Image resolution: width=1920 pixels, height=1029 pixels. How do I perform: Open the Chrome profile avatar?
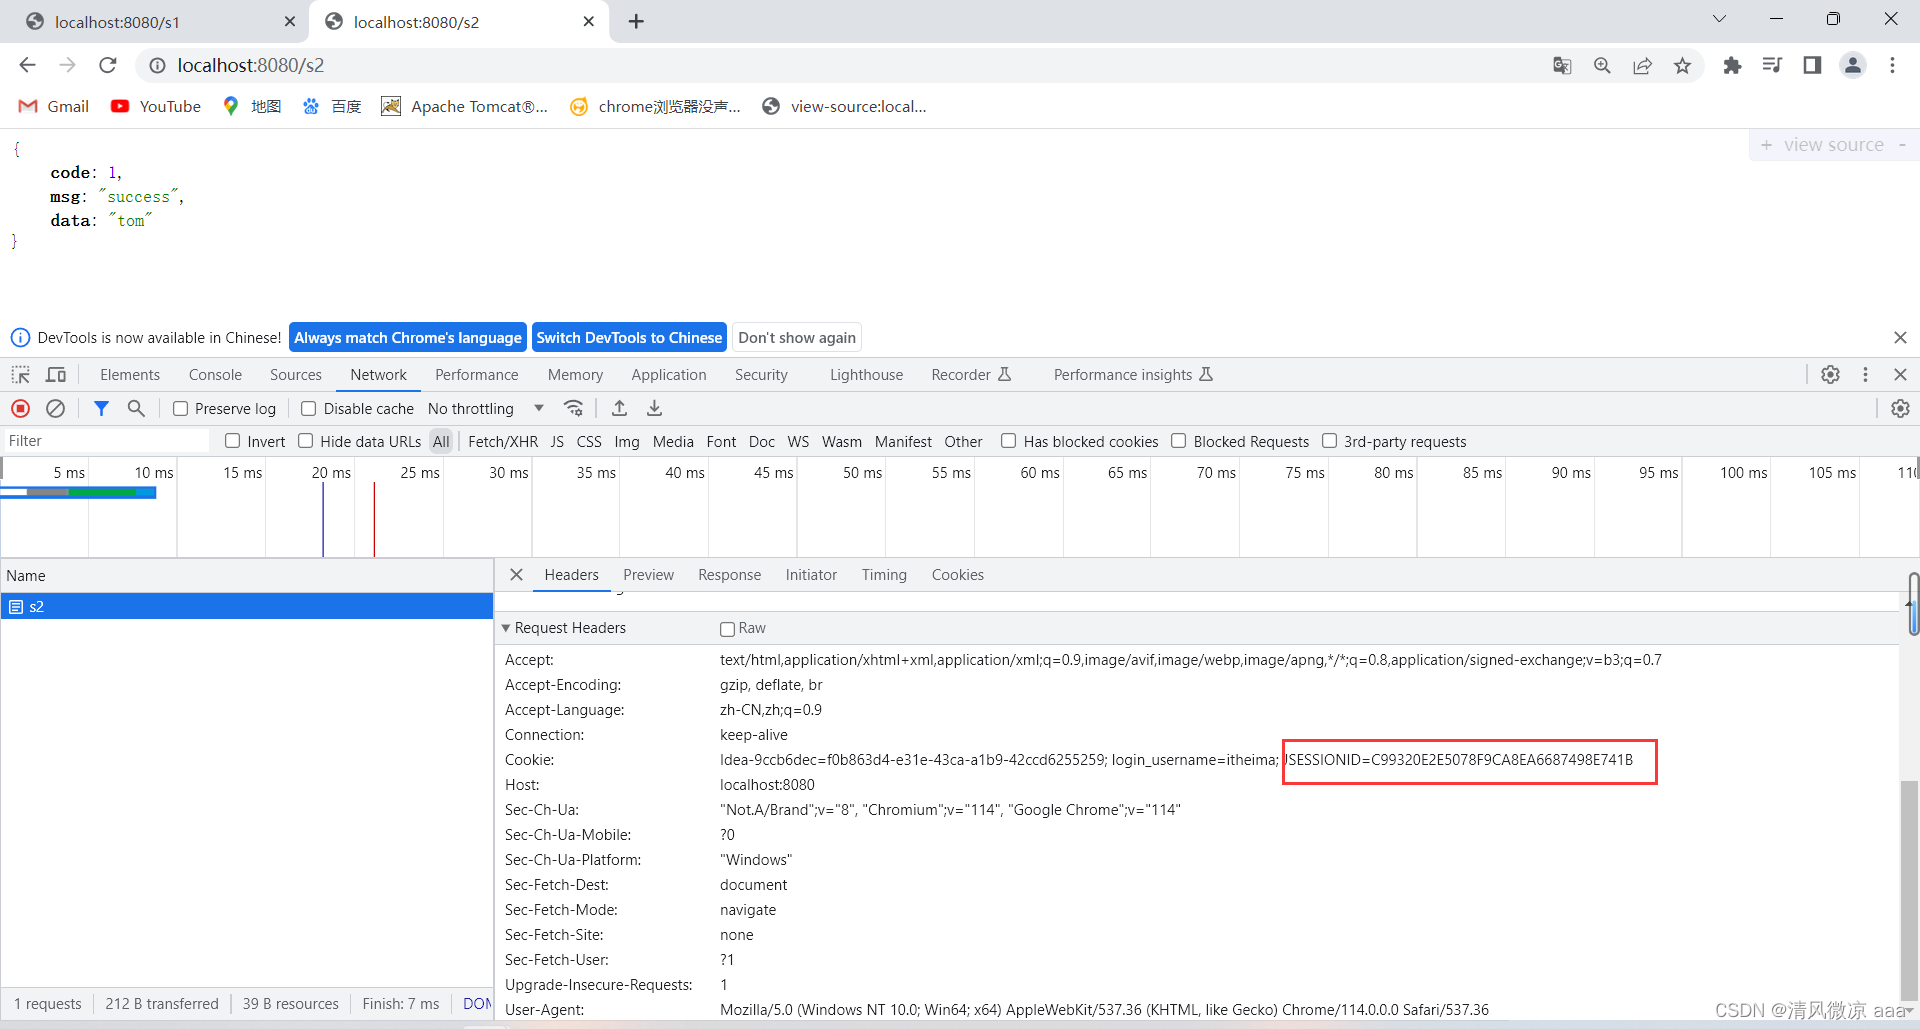pyautogui.click(x=1853, y=65)
